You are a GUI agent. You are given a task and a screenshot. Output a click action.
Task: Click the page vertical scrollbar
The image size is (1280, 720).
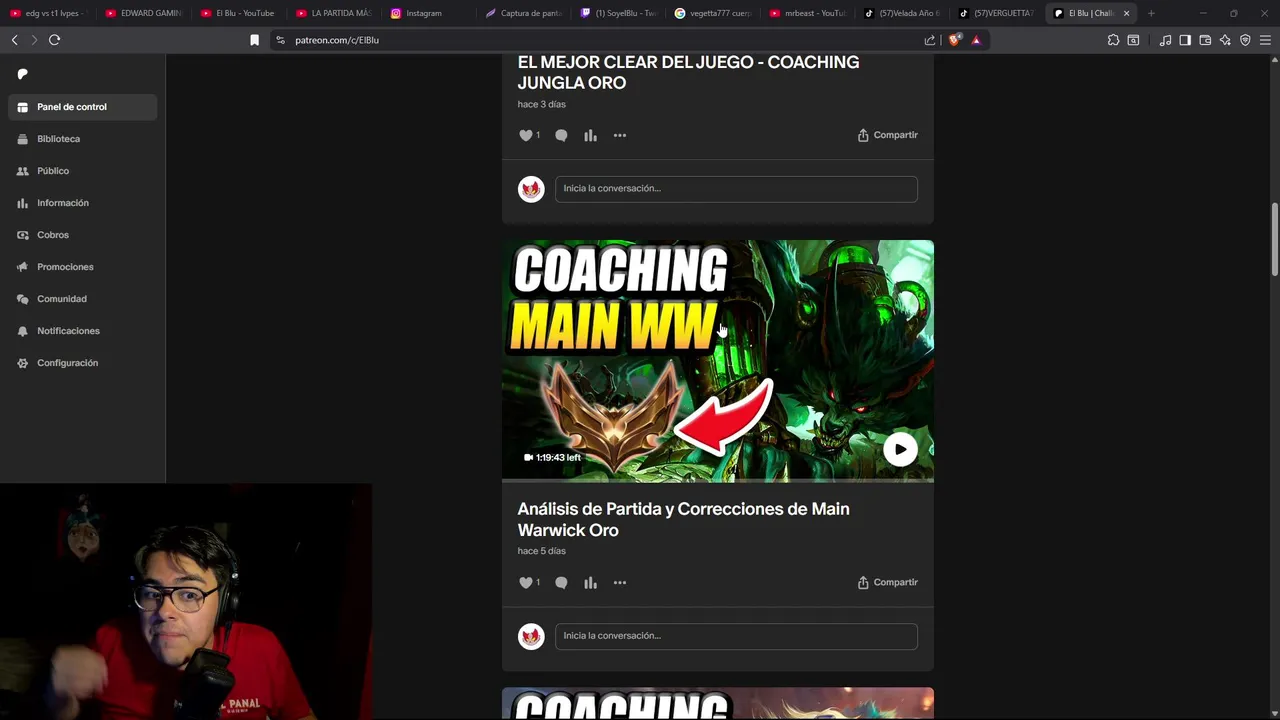pos(1275,240)
